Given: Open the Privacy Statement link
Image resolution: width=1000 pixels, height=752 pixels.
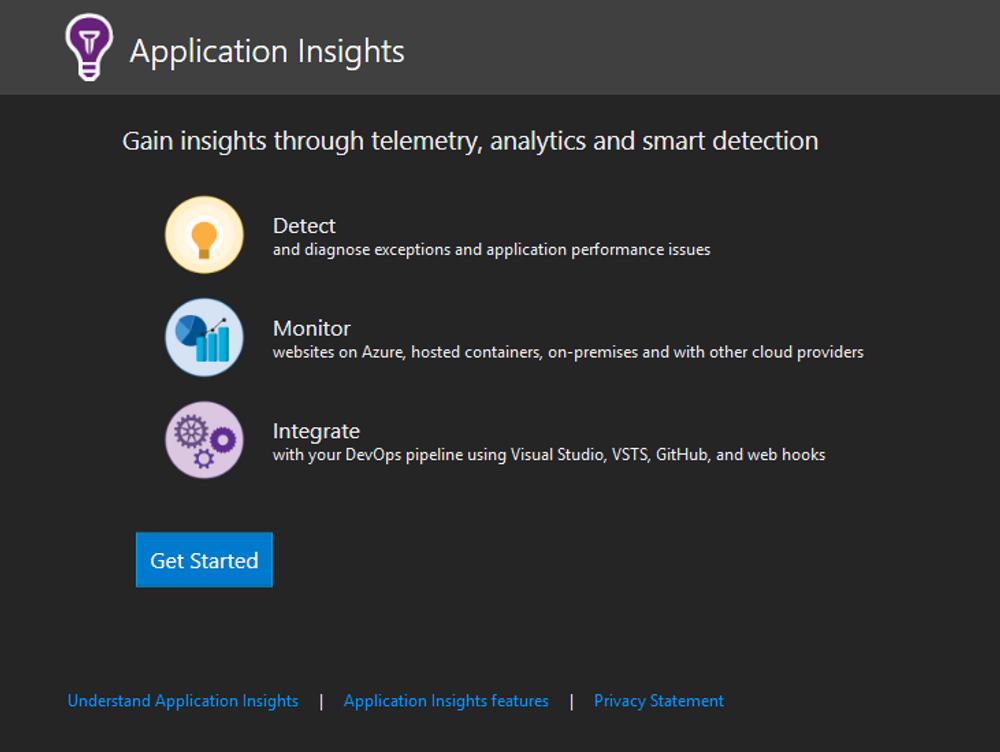Looking at the screenshot, I should (659, 701).
